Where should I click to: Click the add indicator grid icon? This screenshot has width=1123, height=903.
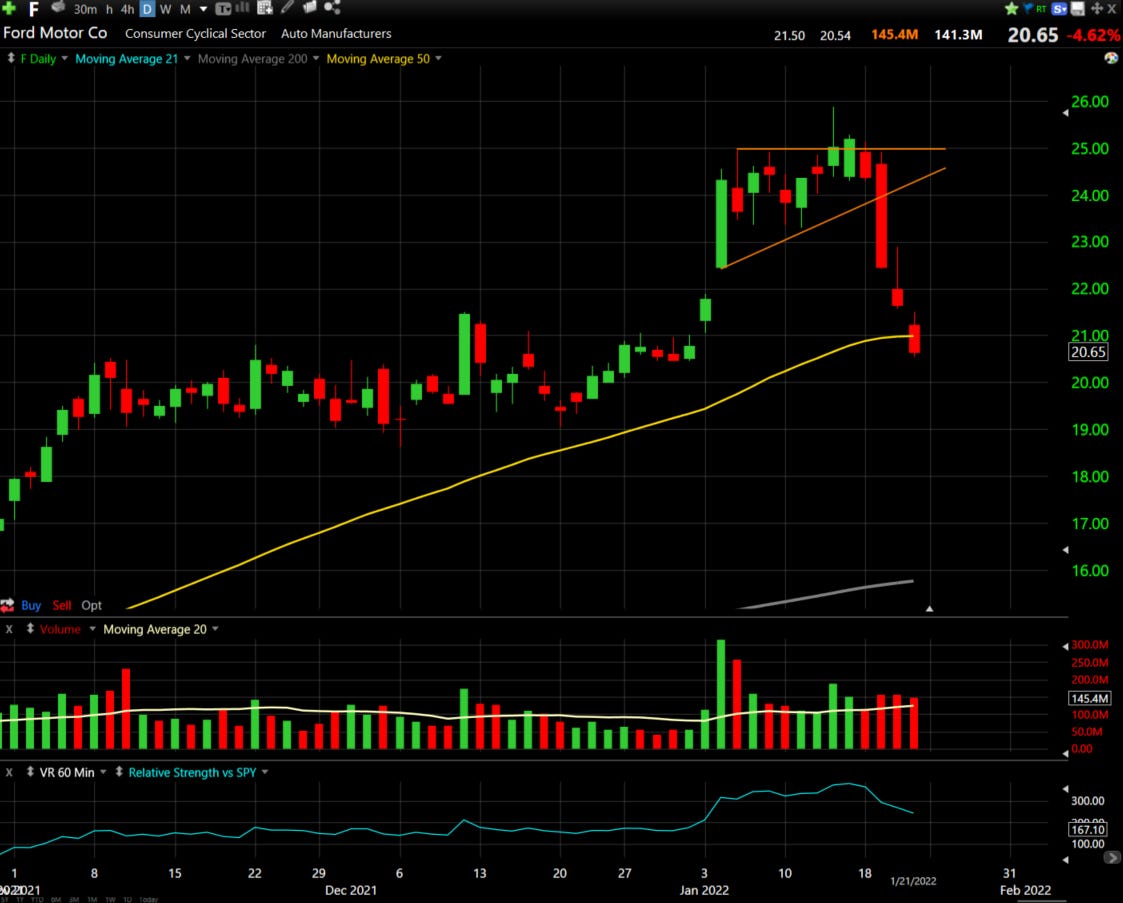pyautogui.click(x=265, y=8)
